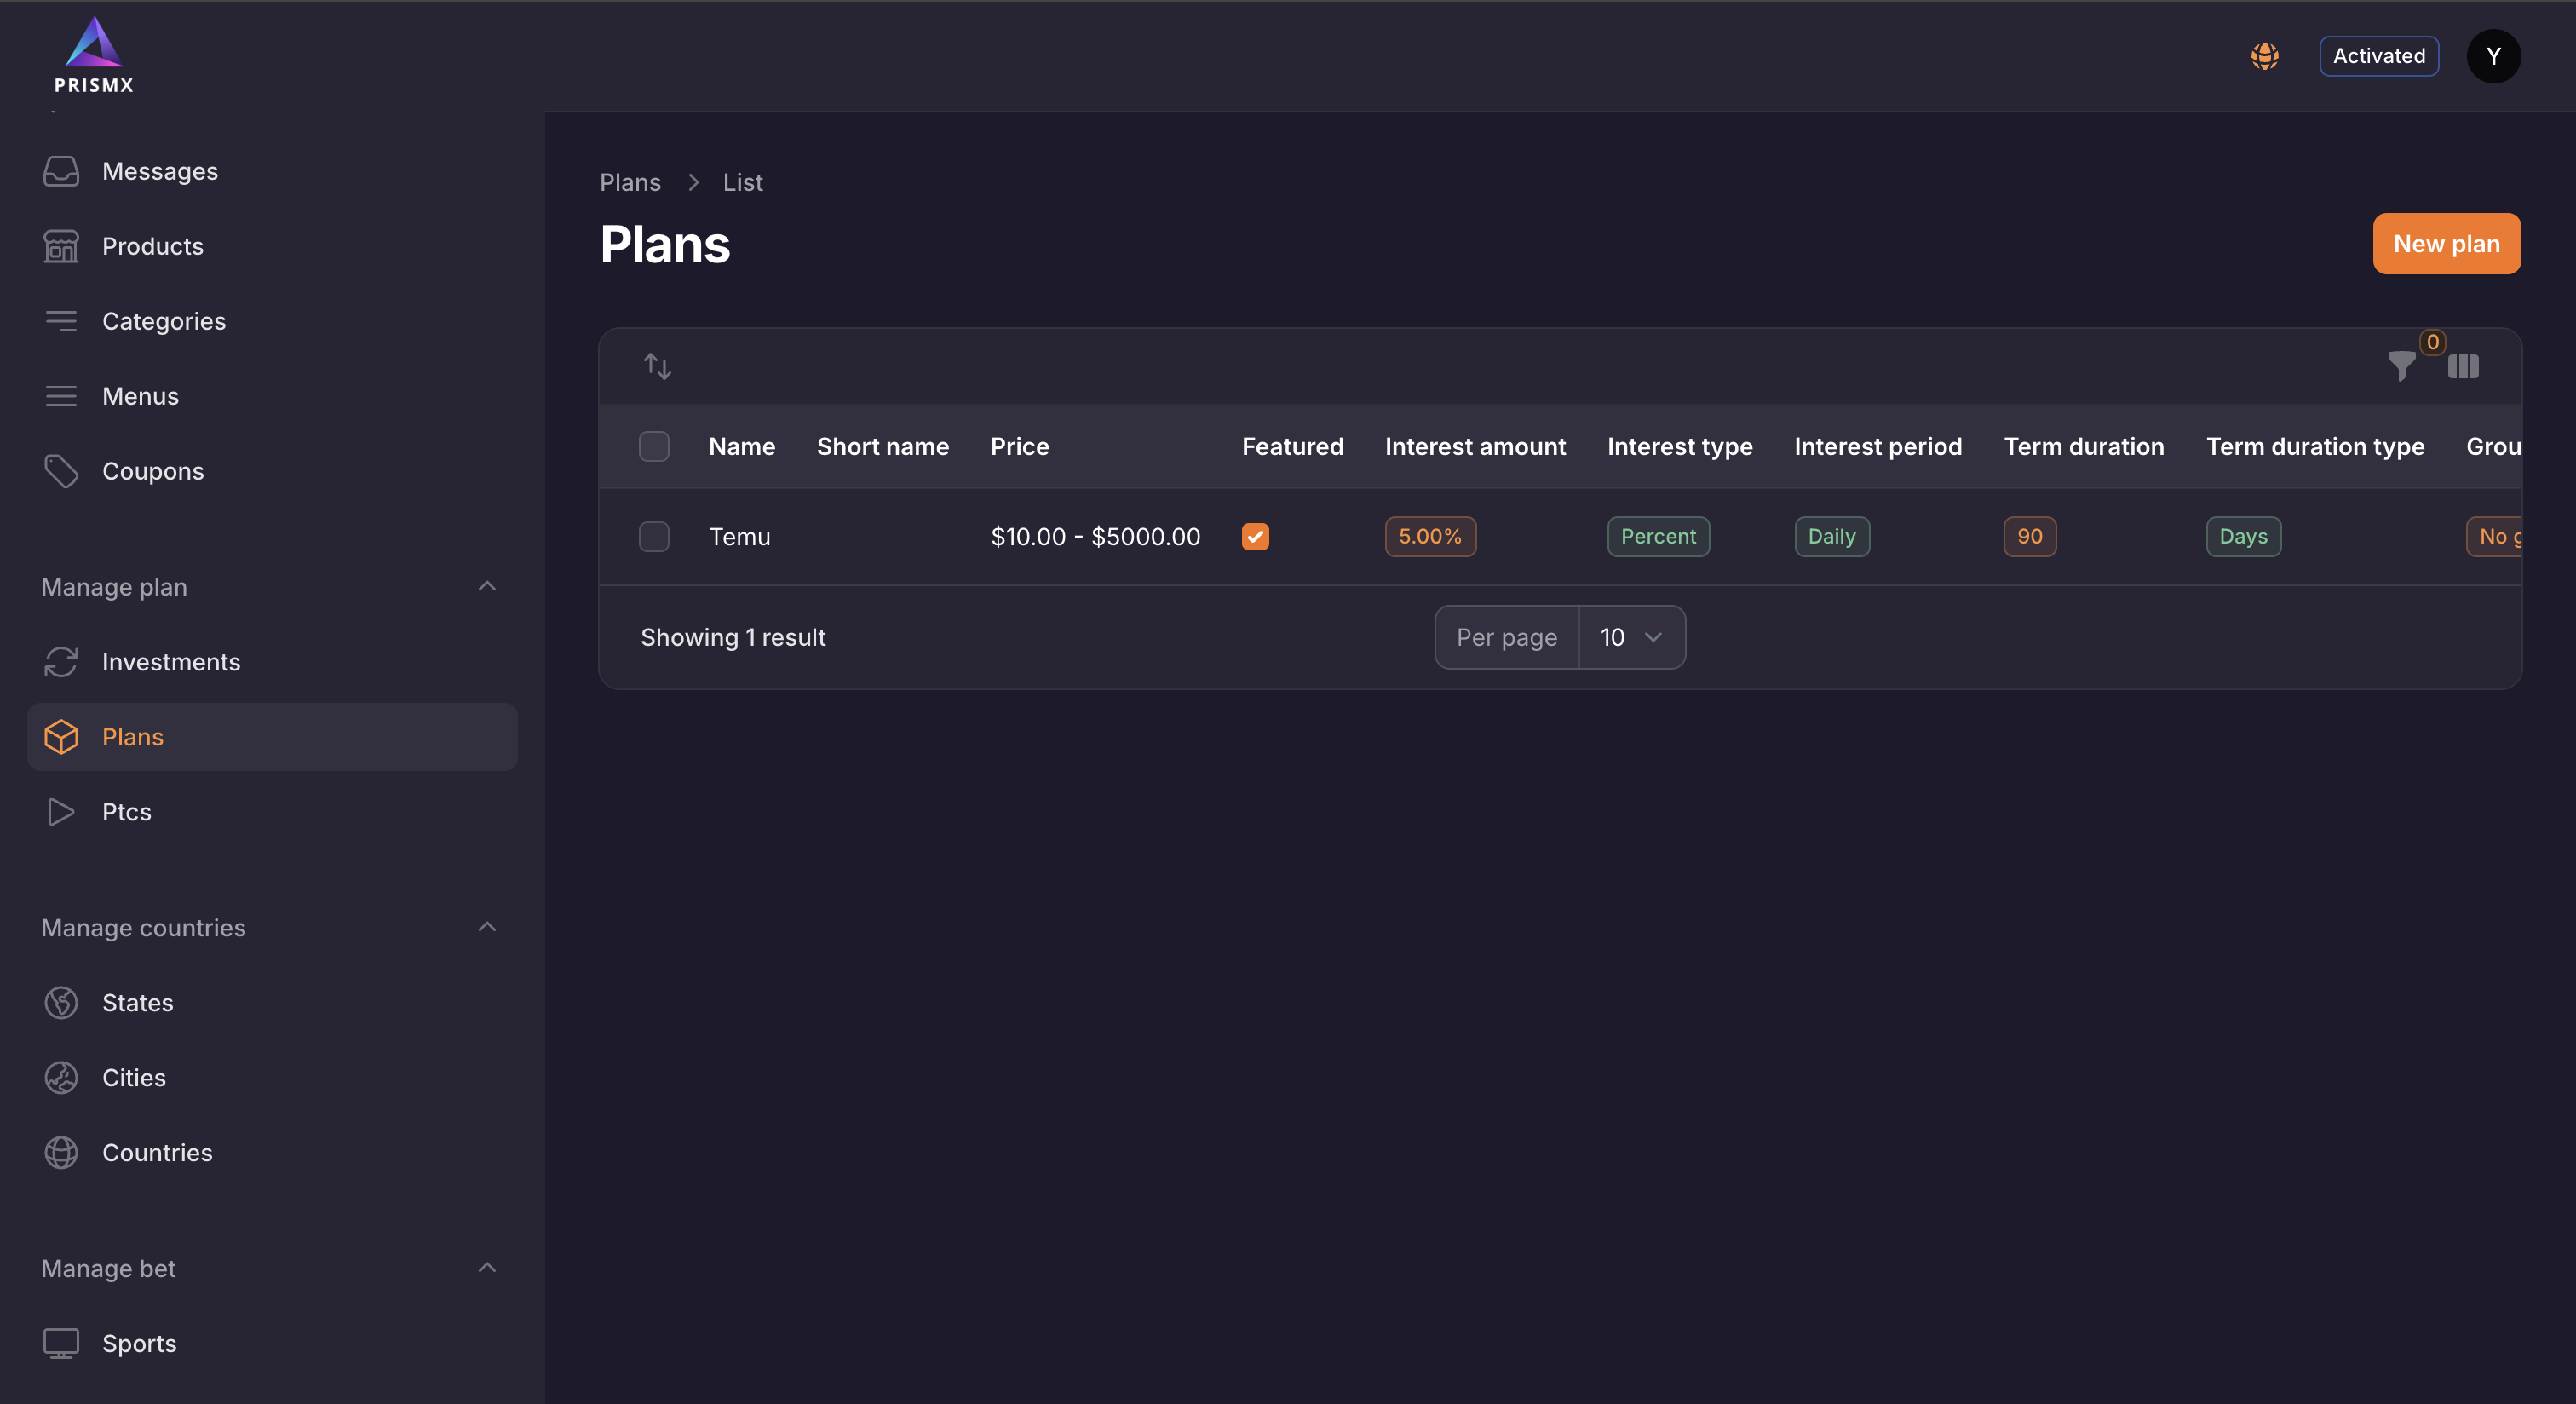This screenshot has width=2576, height=1404.
Task: Click the Investments refresh icon
Action: 61,662
